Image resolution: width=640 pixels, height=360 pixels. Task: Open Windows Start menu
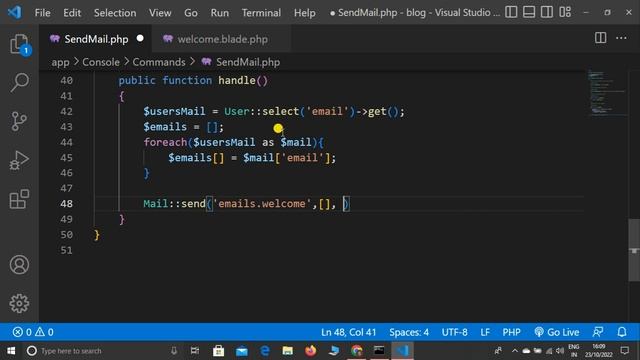(x=11, y=351)
